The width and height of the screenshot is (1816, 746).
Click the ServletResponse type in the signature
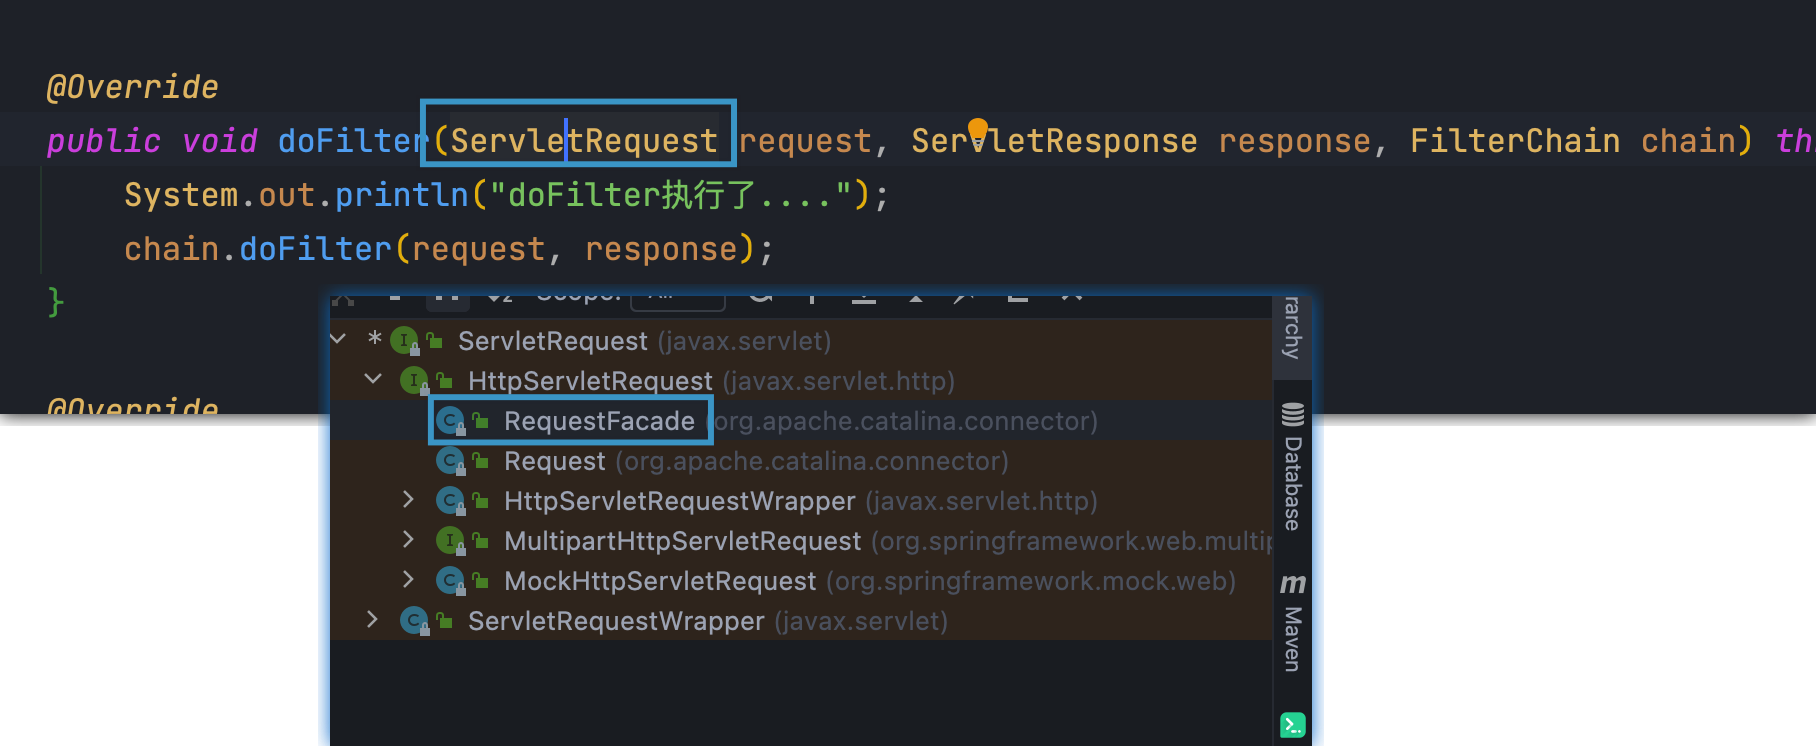pos(1054,141)
